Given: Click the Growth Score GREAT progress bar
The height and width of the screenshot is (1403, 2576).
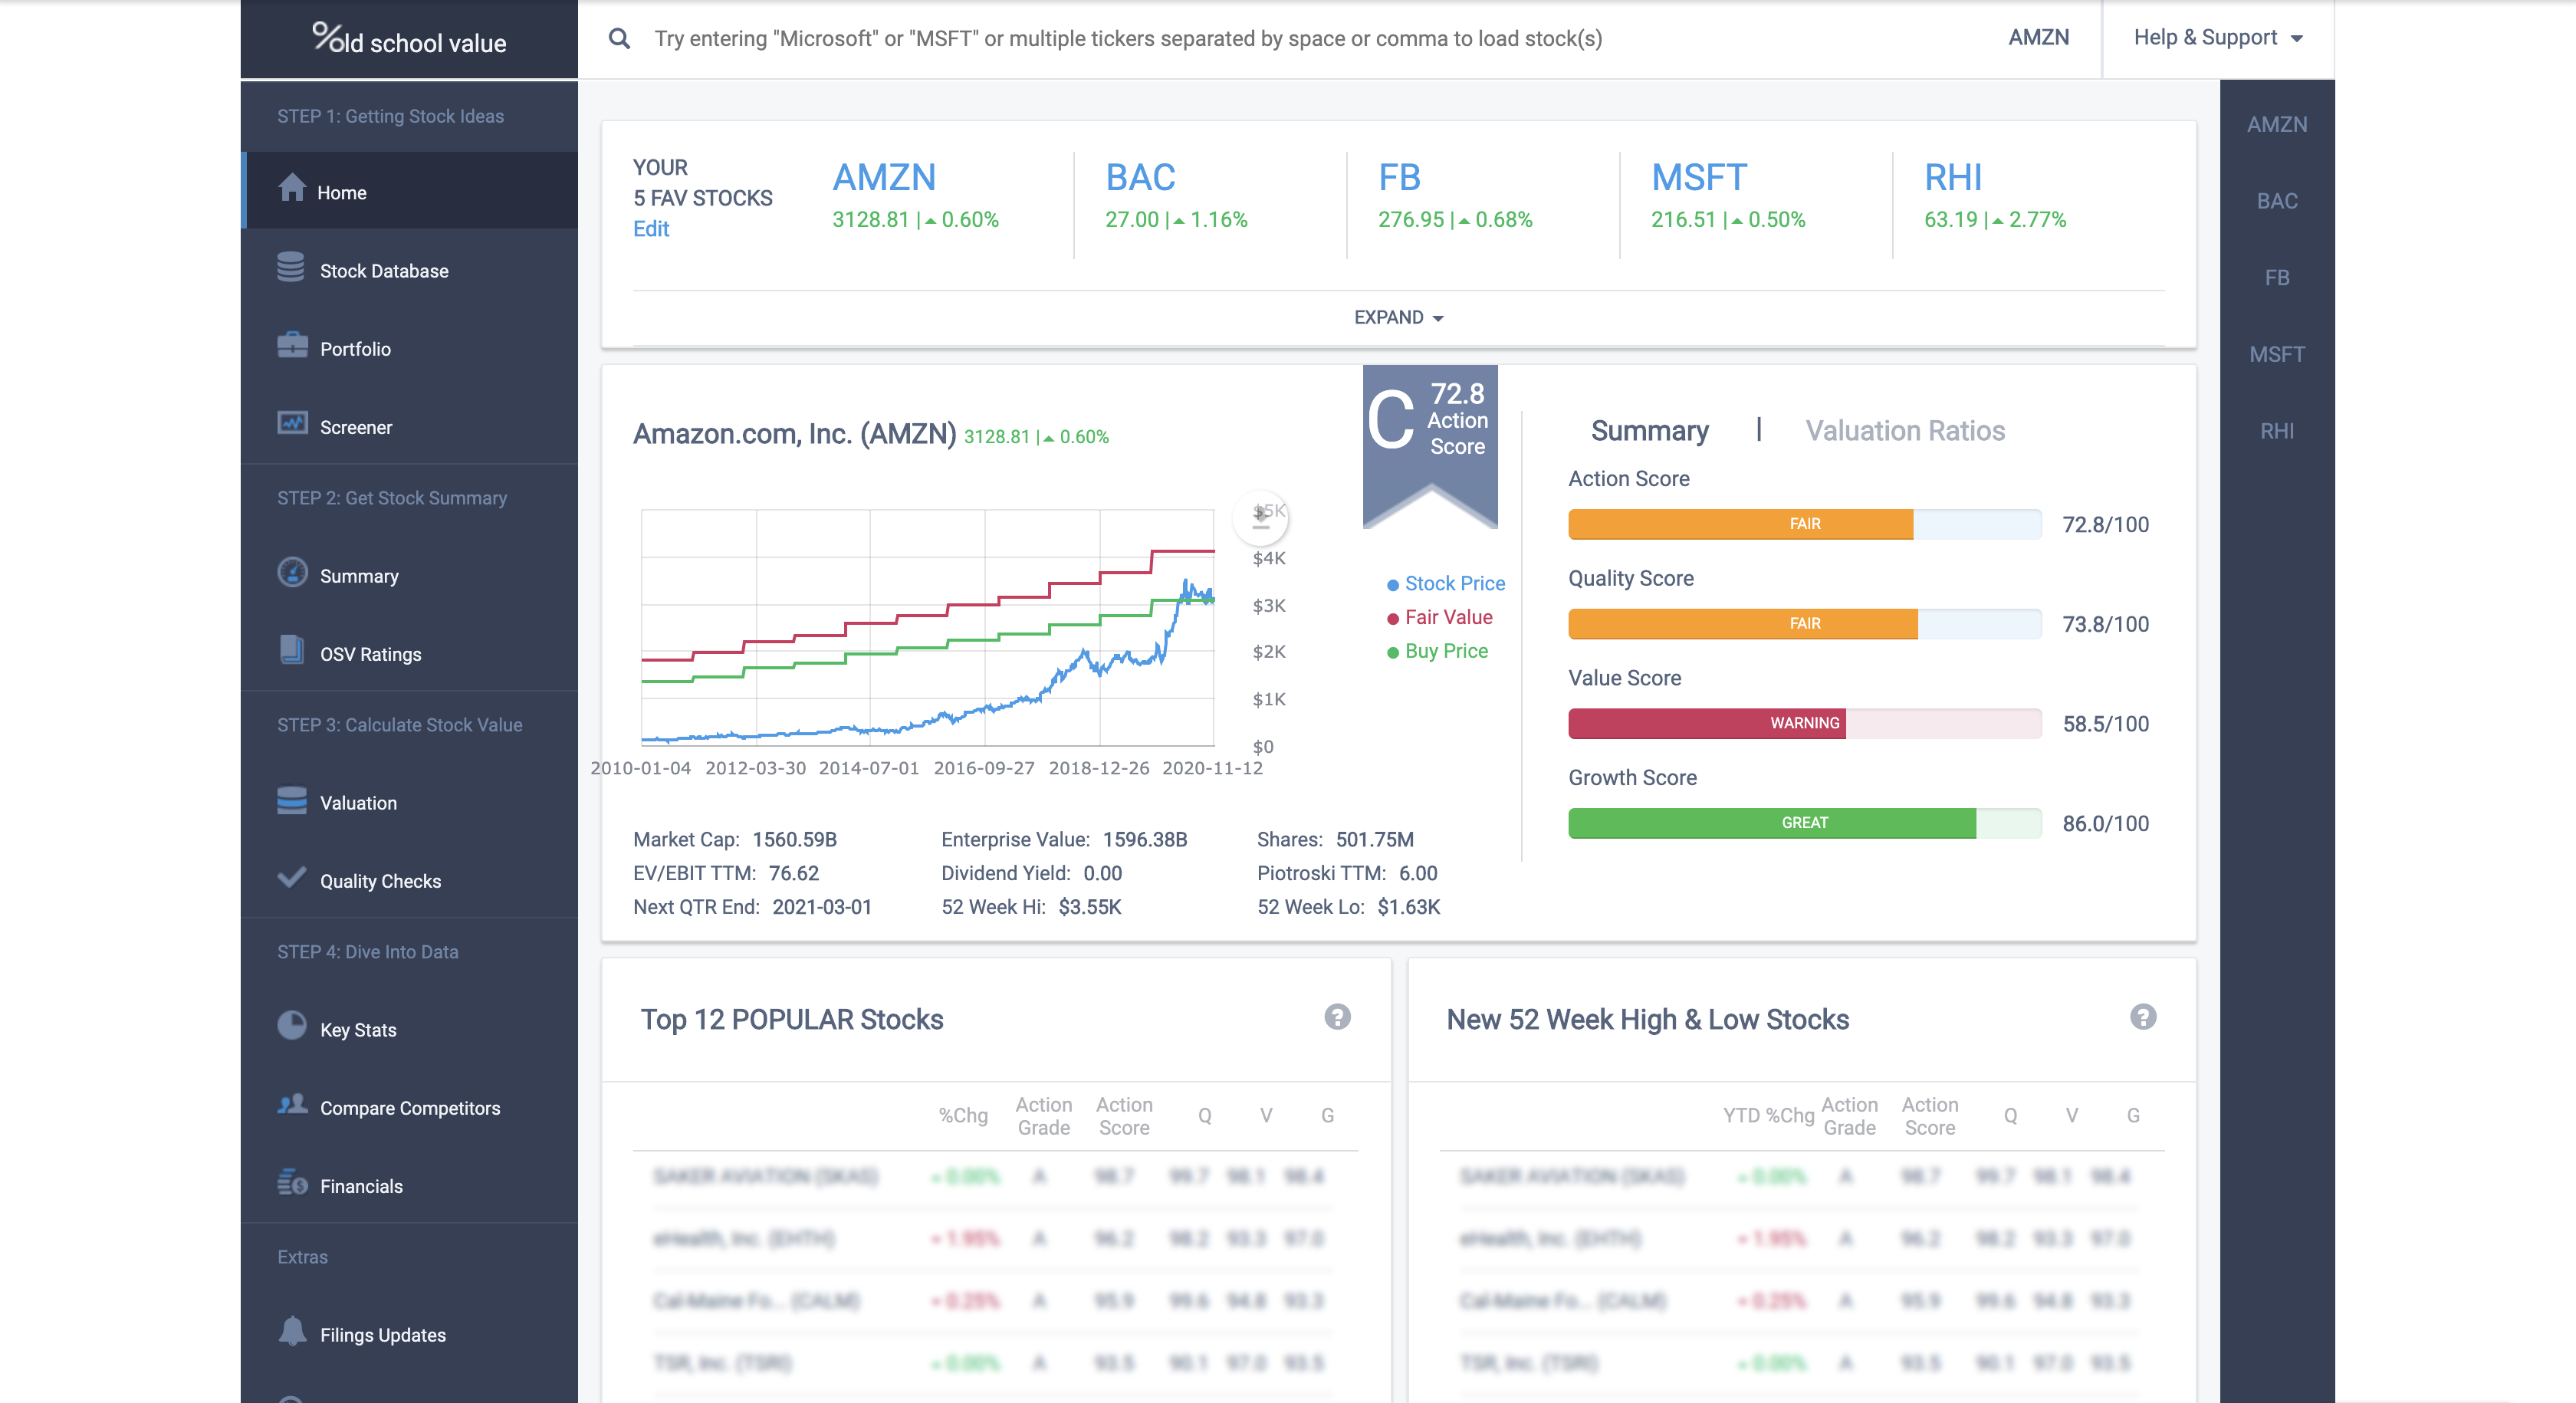Looking at the screenshot, I should [1804, 823].
